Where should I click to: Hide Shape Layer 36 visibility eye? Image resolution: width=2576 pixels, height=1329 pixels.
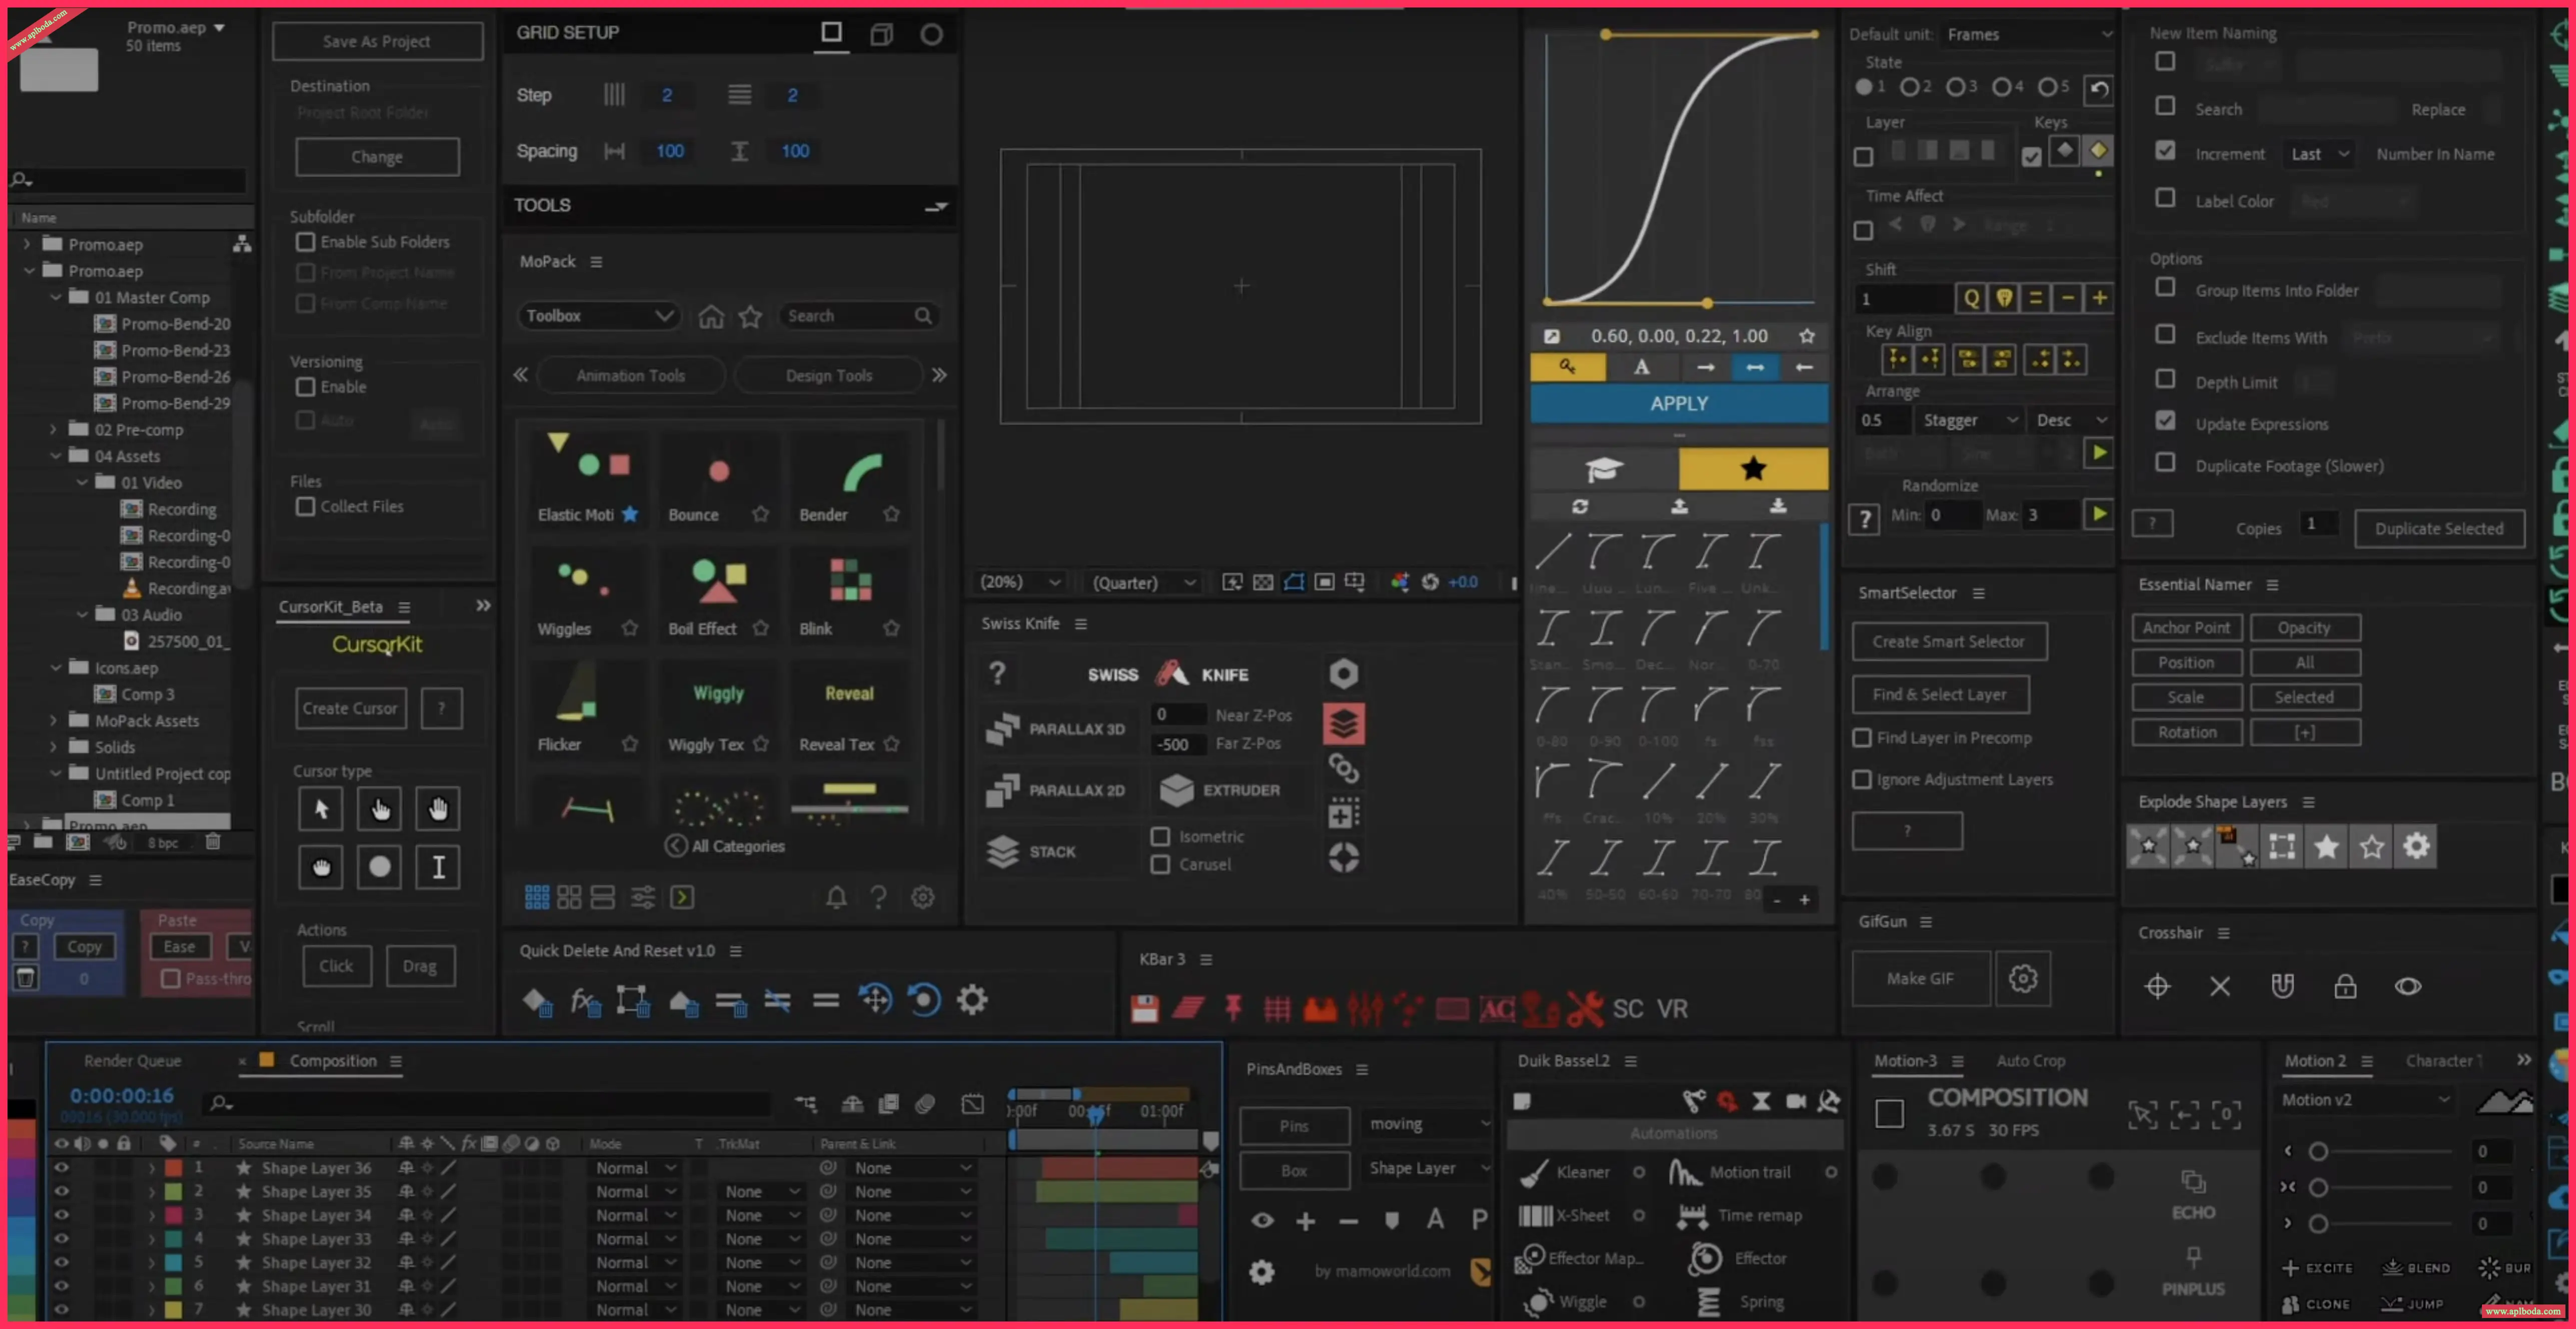click(x=61, y=1168)
